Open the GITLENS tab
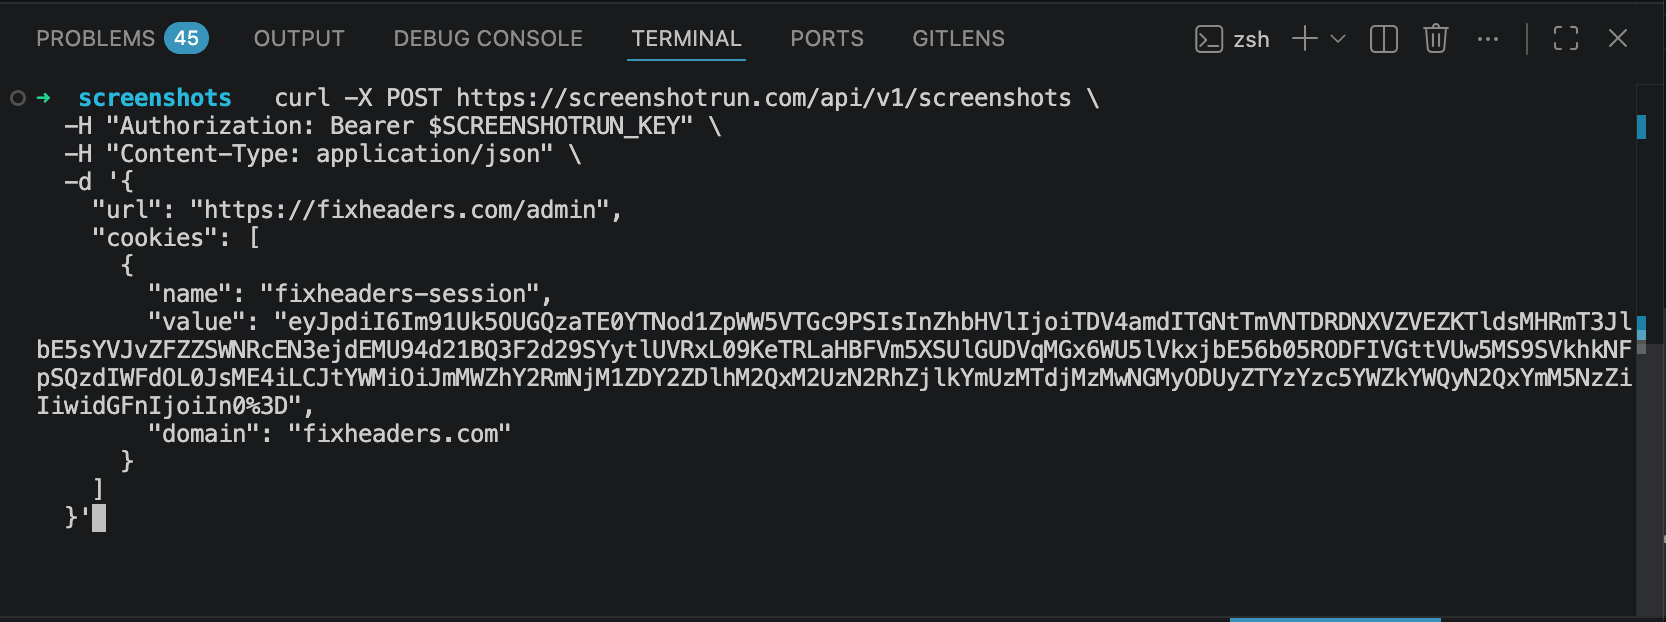 (x=957, y=38)
